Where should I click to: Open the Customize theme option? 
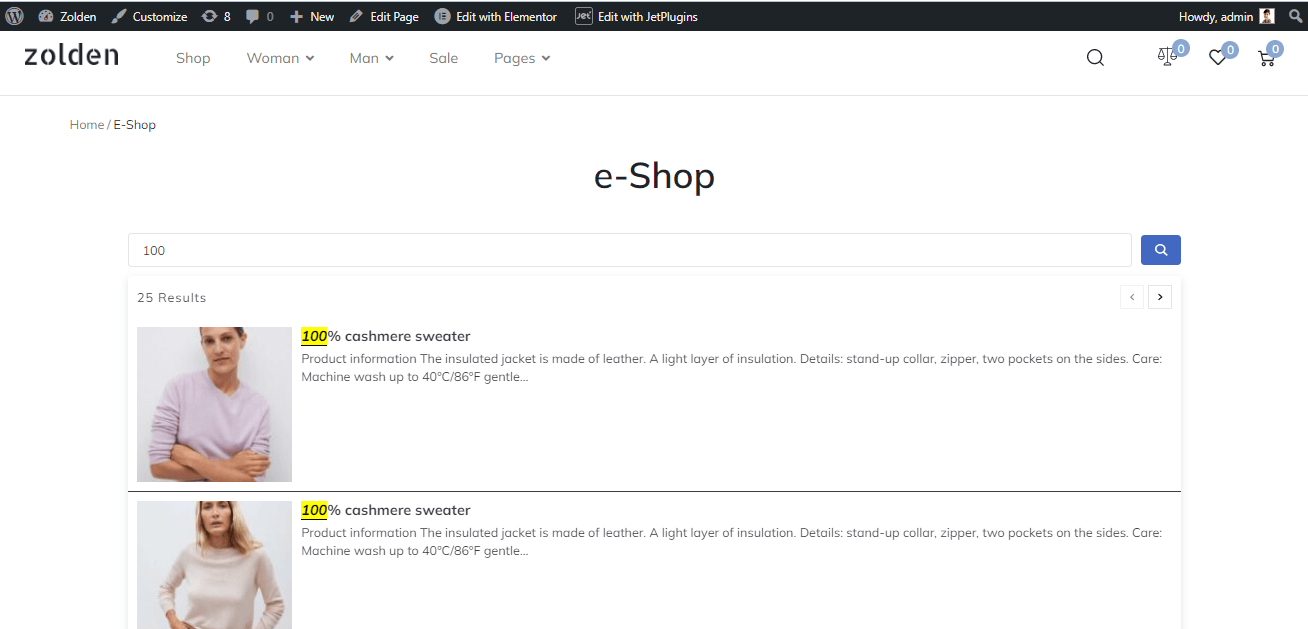[x=149, y=16]
